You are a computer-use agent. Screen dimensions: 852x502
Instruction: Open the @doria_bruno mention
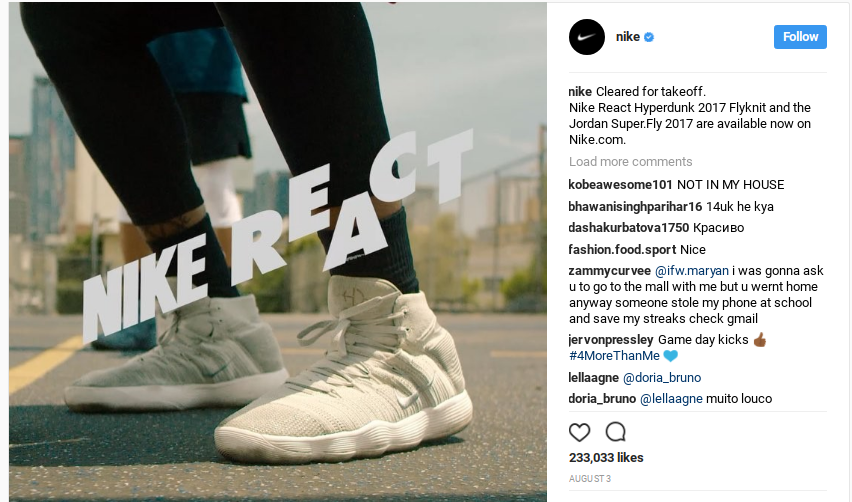tap(662, 378)
